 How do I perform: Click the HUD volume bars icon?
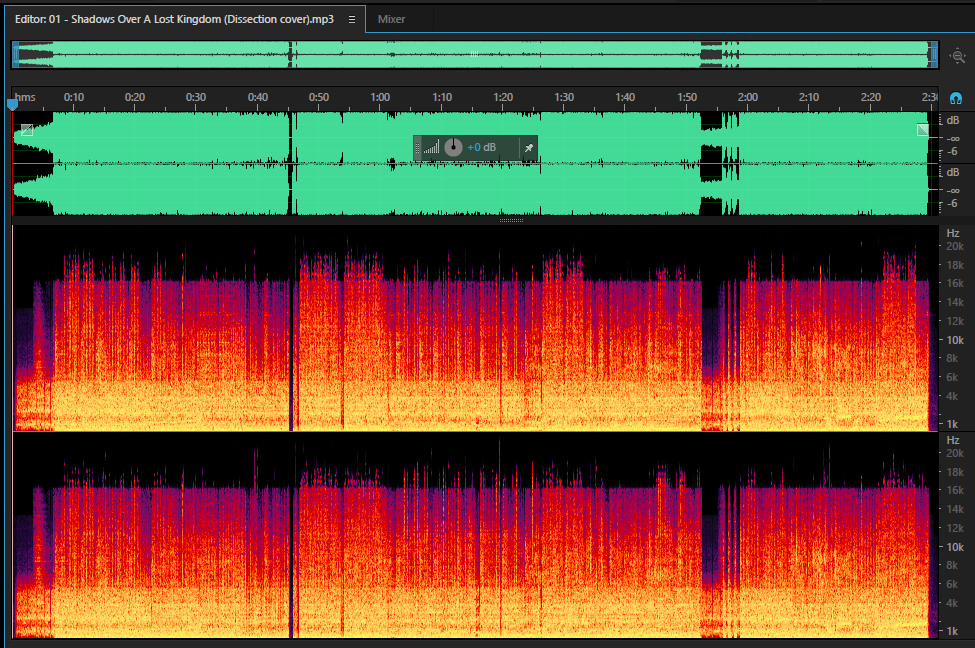(432, 148)
